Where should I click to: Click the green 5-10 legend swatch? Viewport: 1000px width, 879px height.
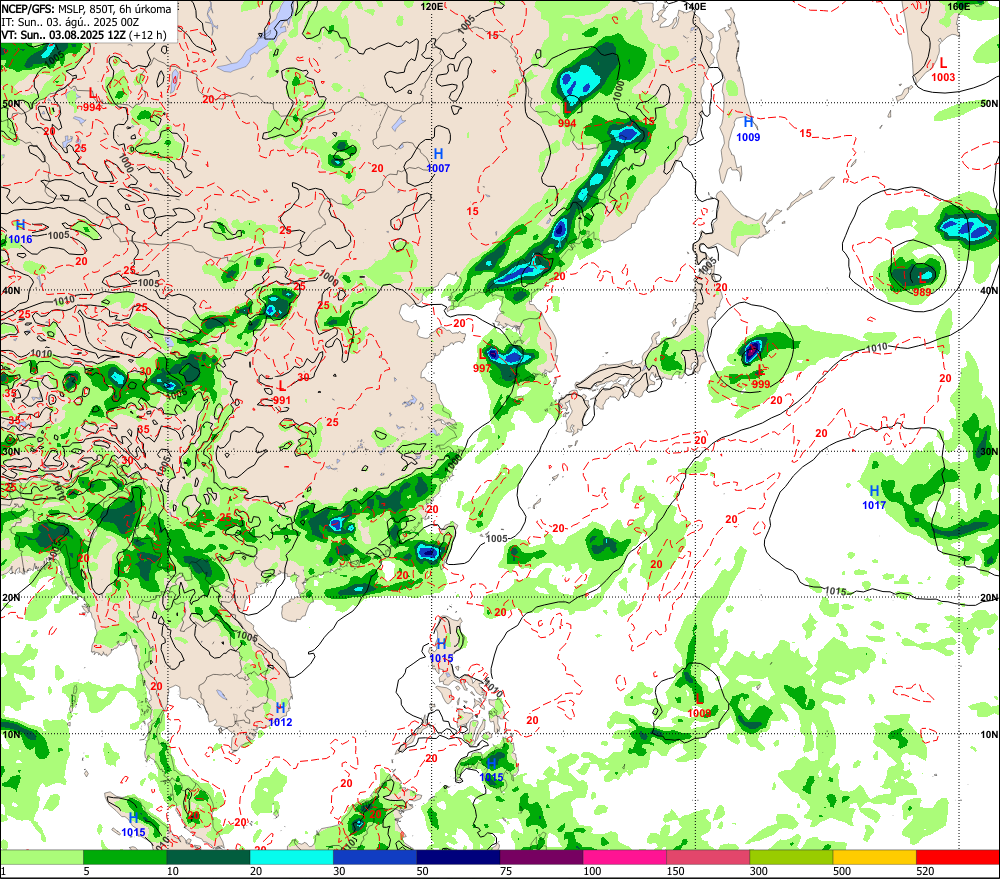pyautogui.click(x=125, y=857)
